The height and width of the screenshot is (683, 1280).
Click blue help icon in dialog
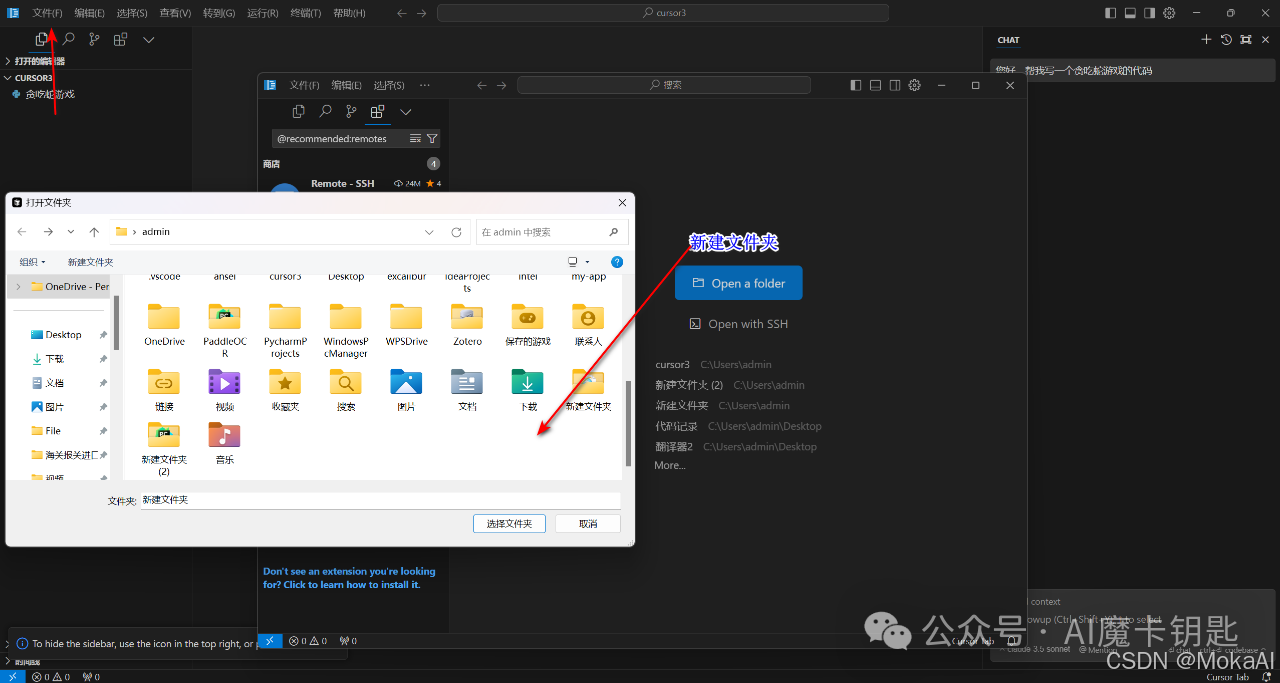[x=617, y=262]
